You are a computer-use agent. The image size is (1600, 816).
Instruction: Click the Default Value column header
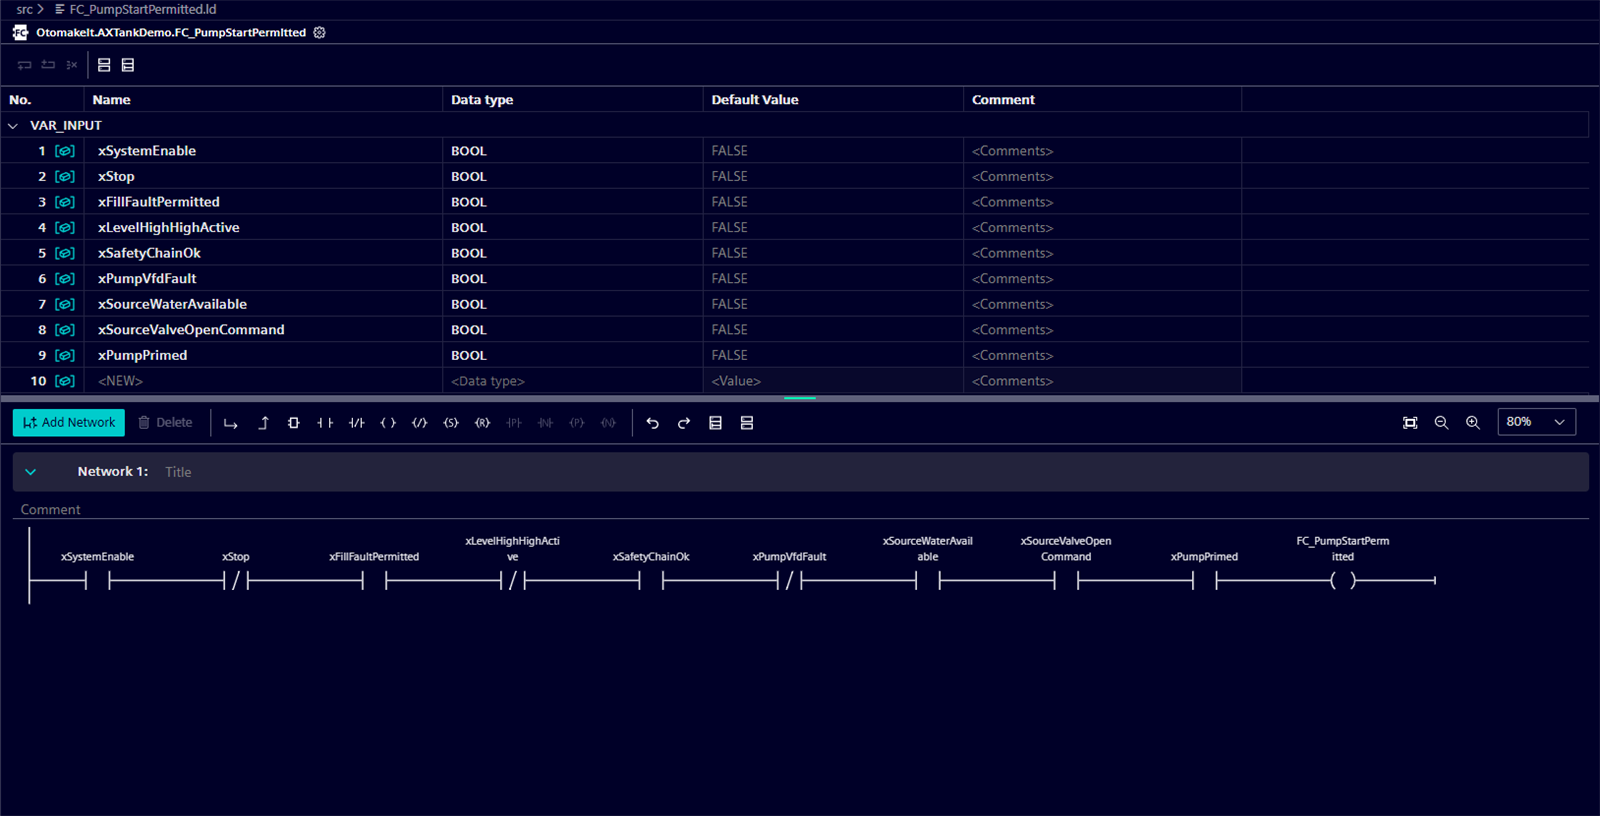(x=755, y=100)
